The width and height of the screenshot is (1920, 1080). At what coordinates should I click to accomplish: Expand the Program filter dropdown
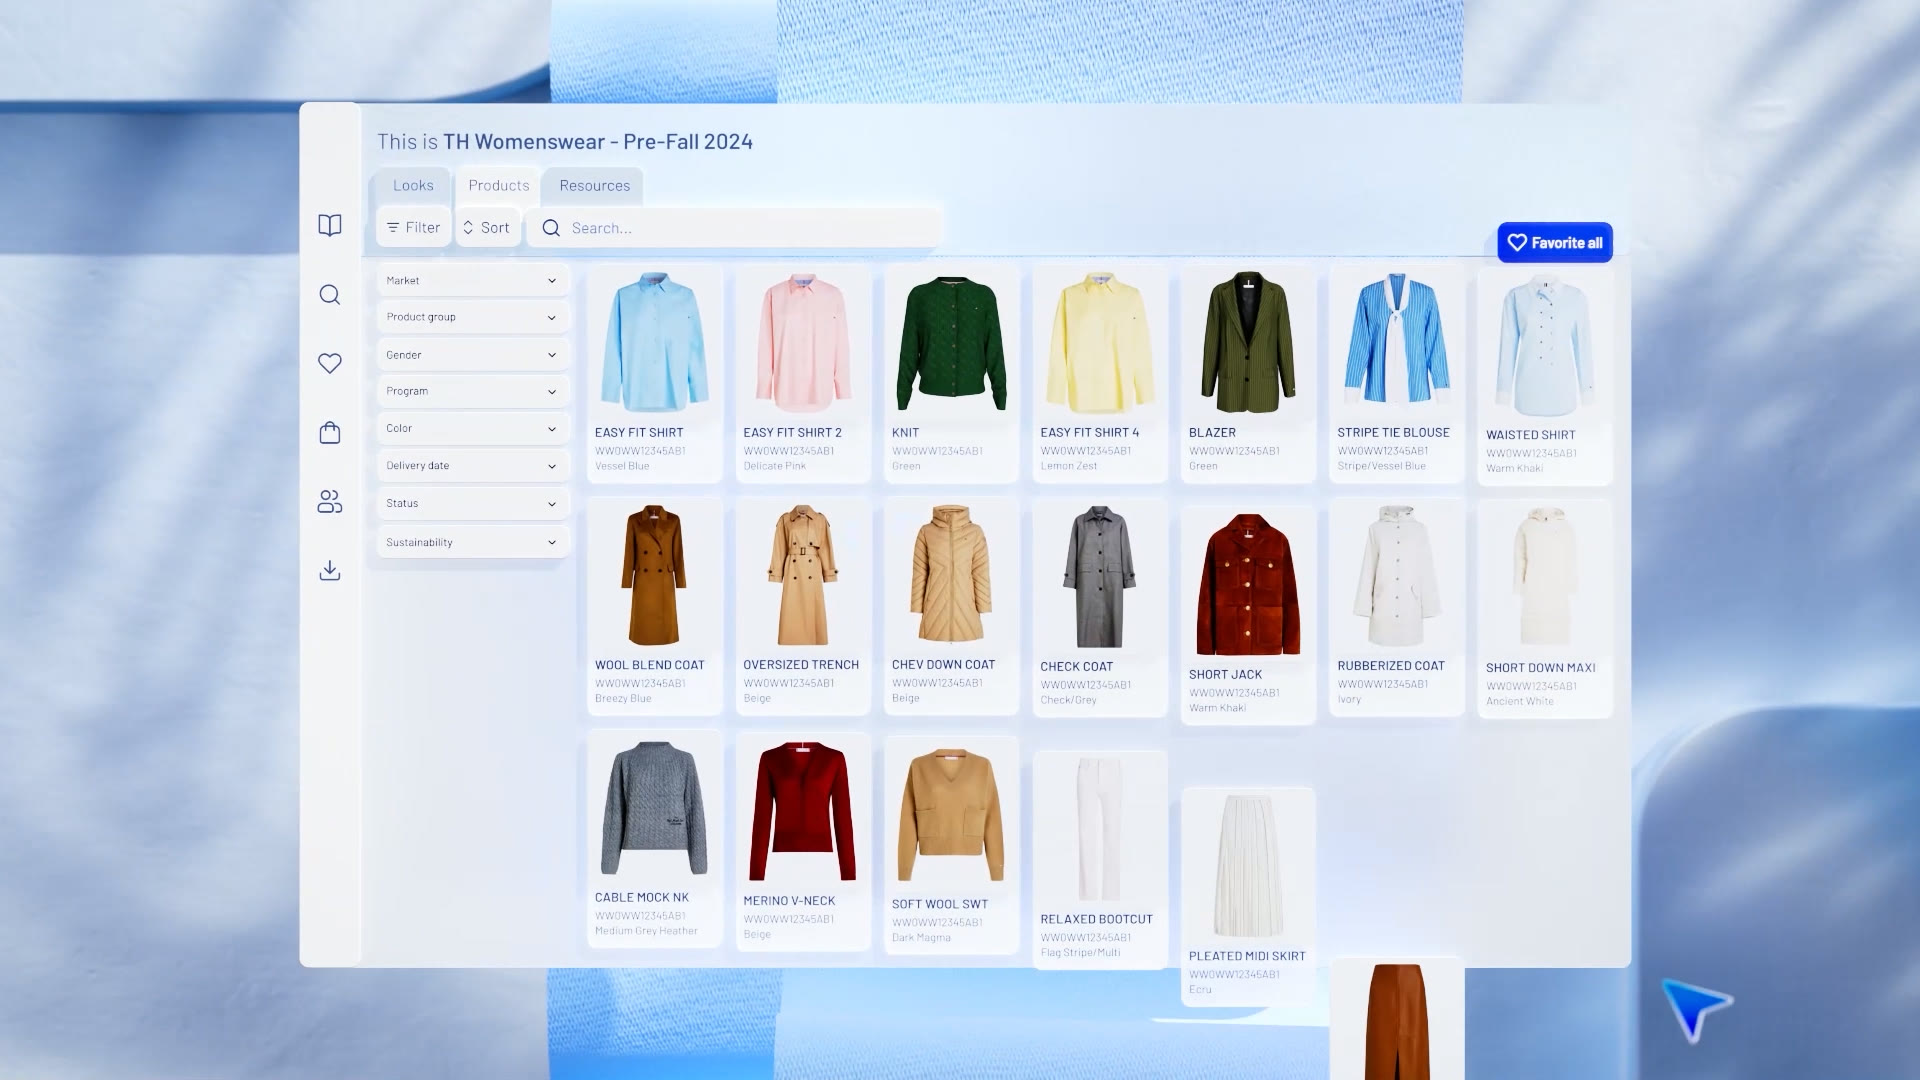pos(473,391)
